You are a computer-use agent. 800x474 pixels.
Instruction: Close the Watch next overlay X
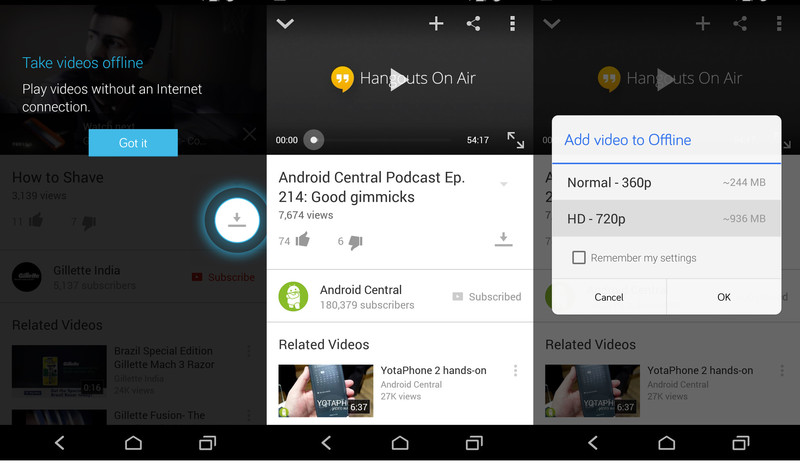tap(249, 134)
